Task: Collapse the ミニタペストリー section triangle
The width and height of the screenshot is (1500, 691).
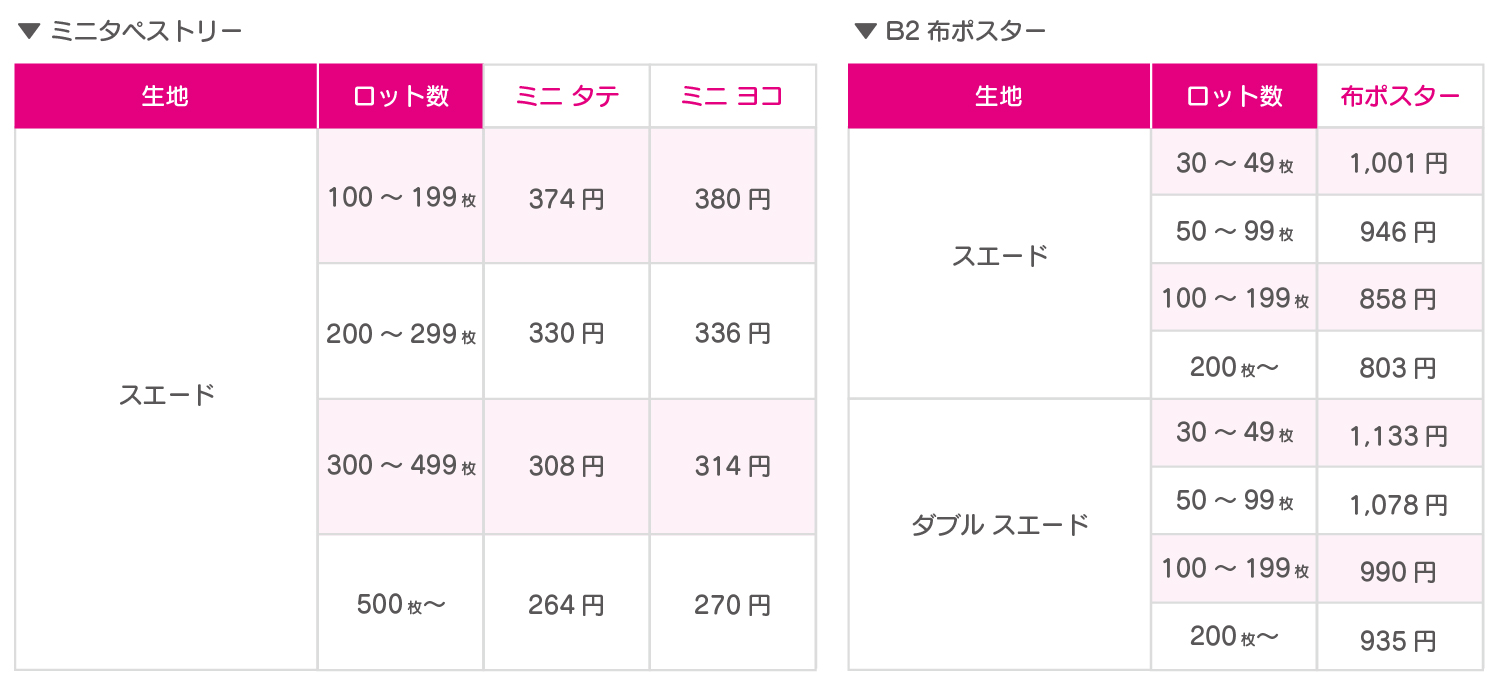Action: (28, 31)
